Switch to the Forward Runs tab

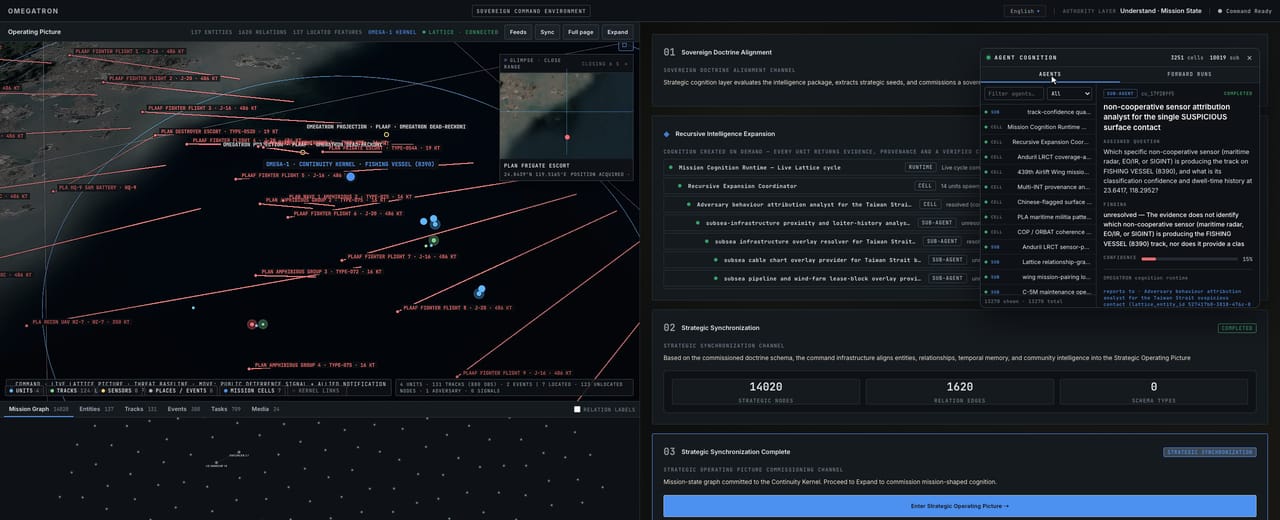click(x=1189, y=74)
